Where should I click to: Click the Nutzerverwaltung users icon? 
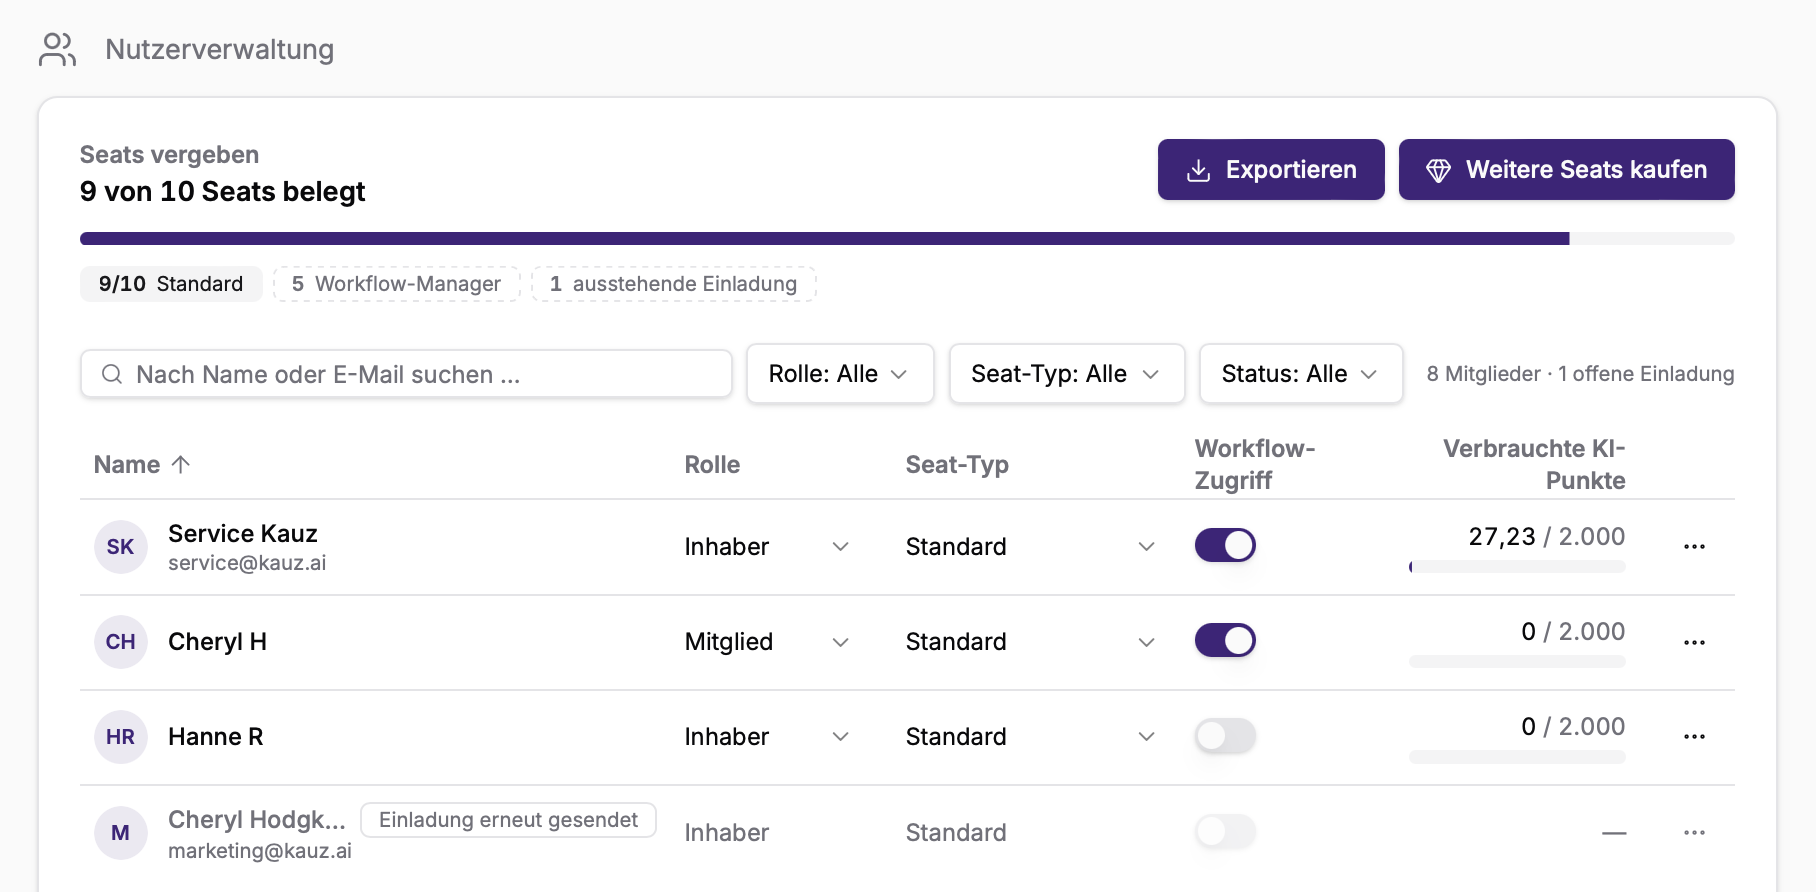point(57,49)
